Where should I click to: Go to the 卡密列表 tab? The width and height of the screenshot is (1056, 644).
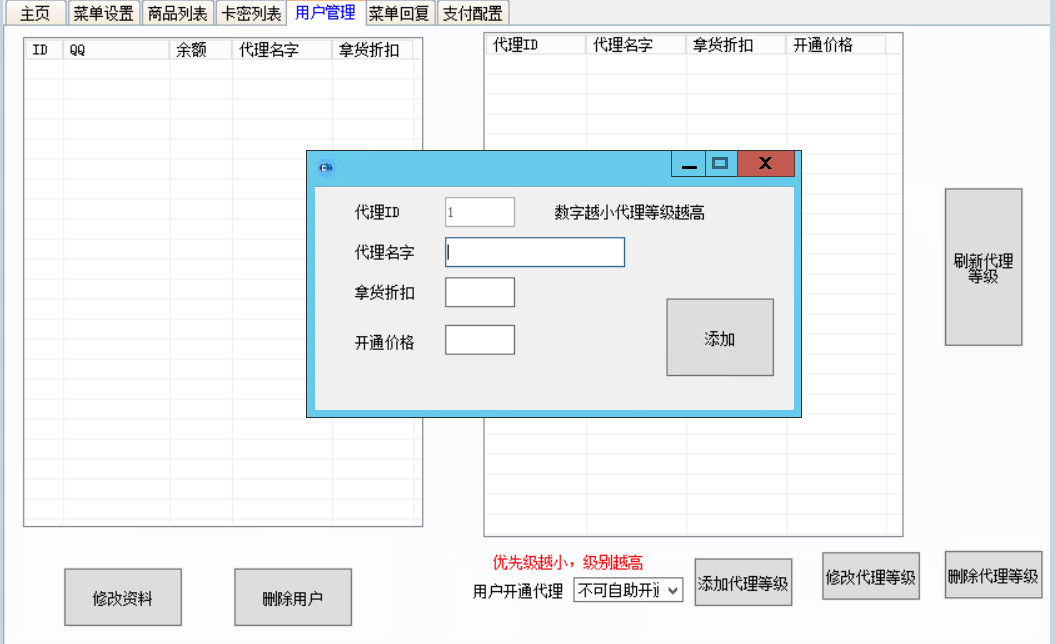(x=251, y=13)
